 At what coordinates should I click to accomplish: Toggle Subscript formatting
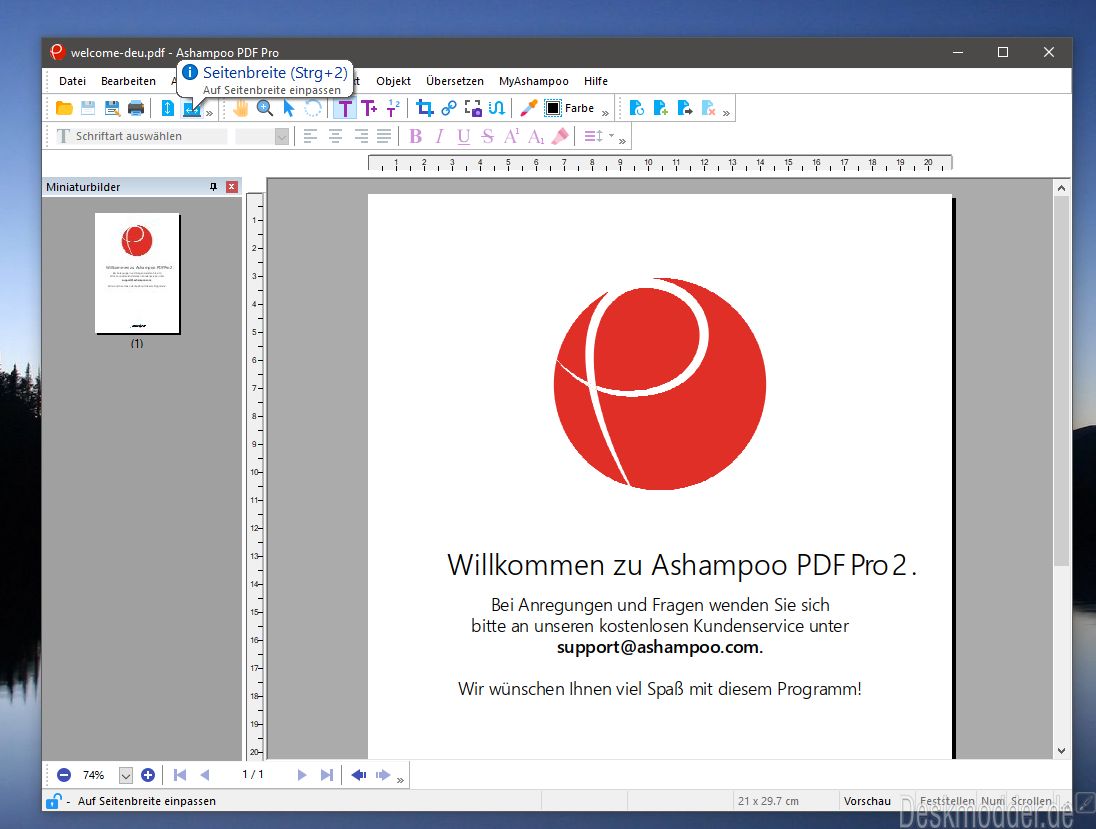tap(536, 136)
